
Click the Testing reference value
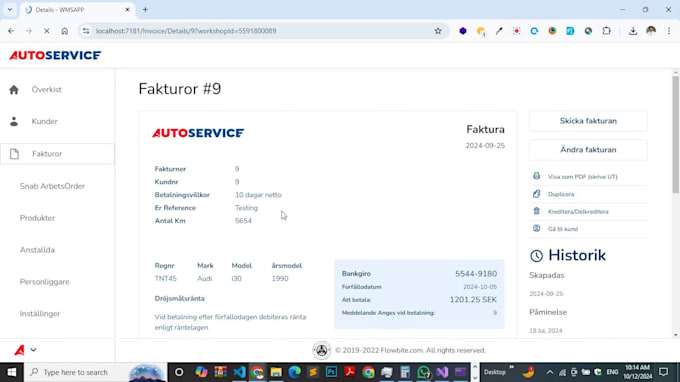tap(246, 208)
